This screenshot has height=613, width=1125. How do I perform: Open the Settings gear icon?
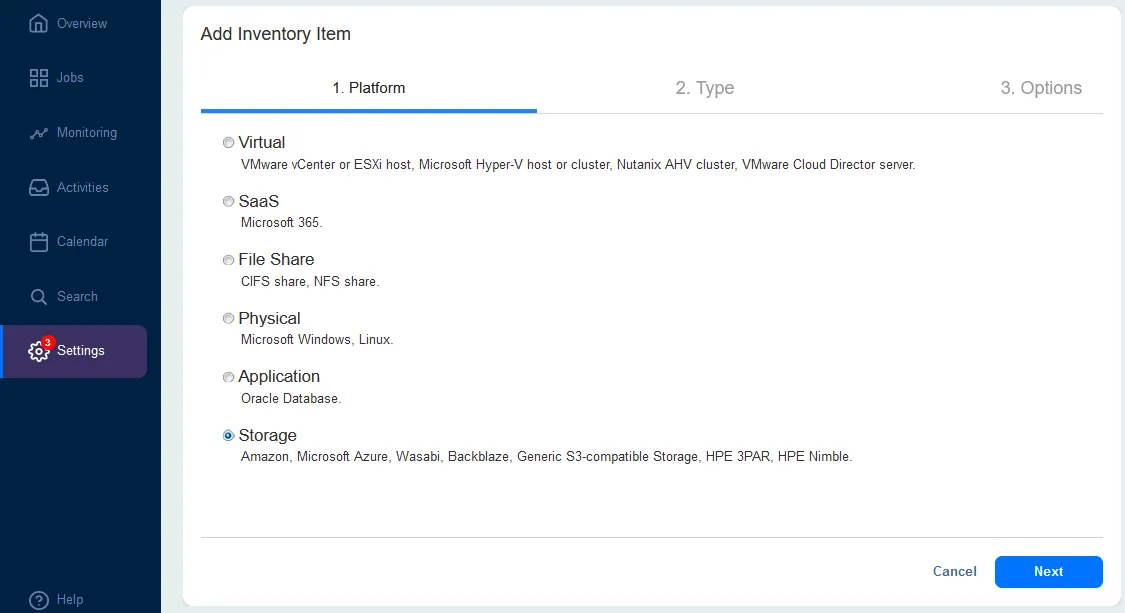coord(37,351)
